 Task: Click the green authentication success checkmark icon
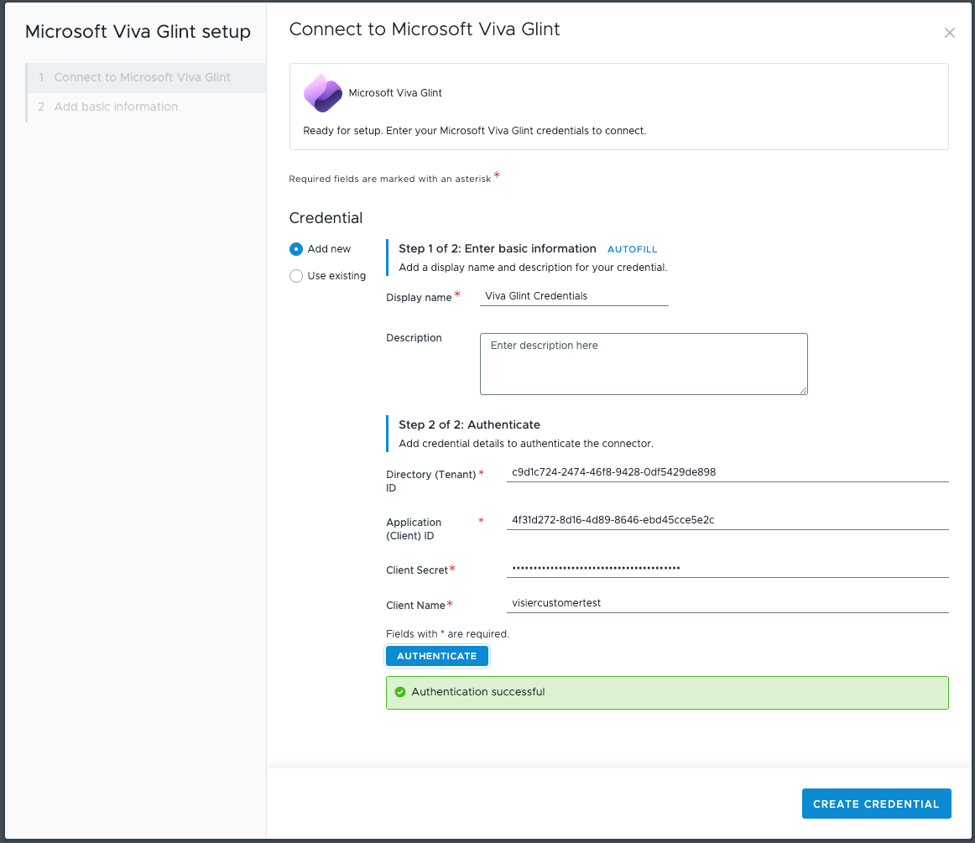click(x=400, y=692)
